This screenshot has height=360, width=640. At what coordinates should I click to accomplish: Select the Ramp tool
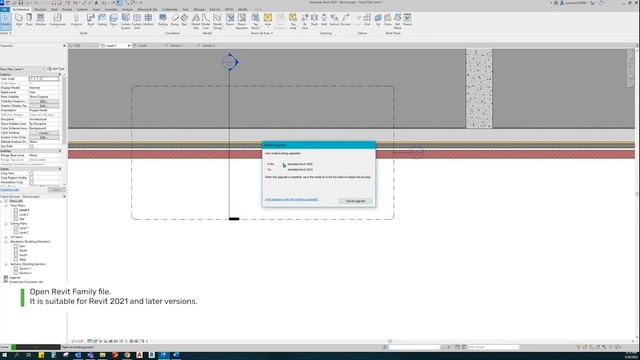pos(175,20)
